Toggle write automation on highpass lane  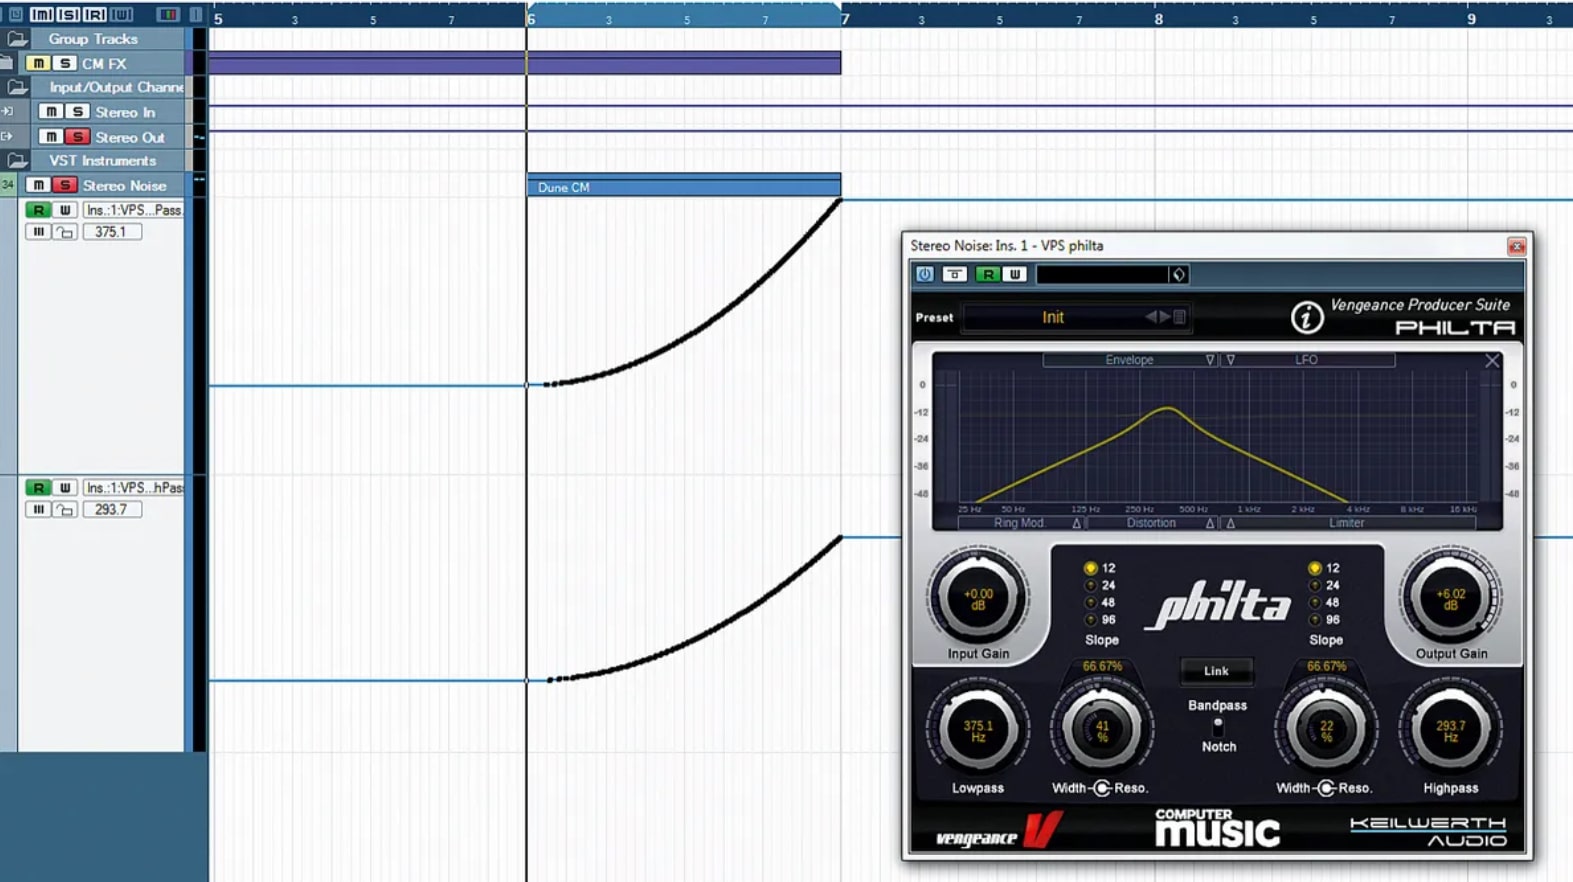coord(65,488)
